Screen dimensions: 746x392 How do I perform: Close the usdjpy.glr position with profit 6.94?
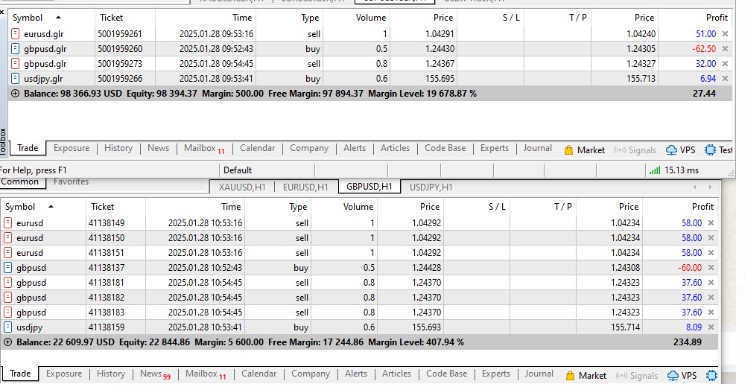(725, 78)
